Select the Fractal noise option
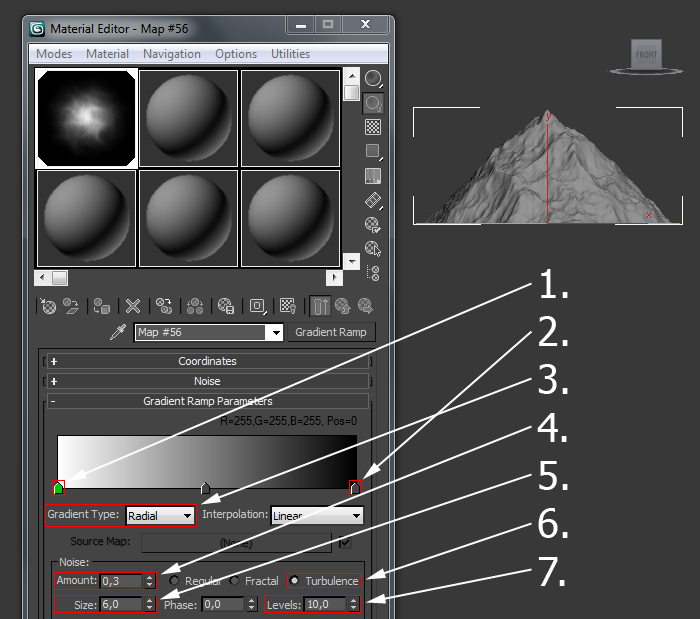The width and height of the screenshot is (700, 619). pos(234,581)
